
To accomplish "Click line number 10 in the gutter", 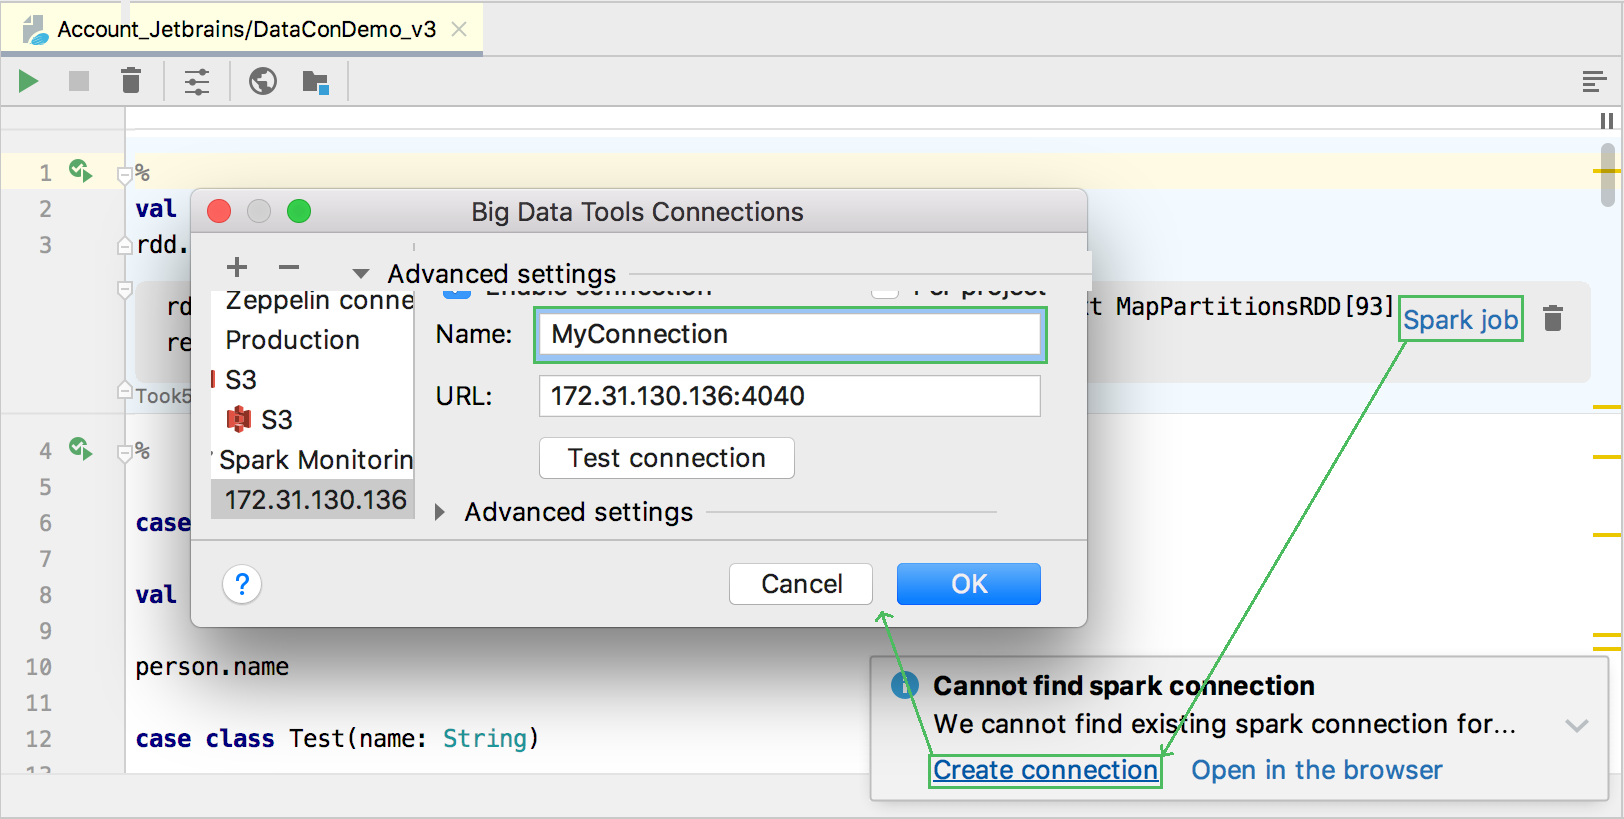I will [38, 667].
